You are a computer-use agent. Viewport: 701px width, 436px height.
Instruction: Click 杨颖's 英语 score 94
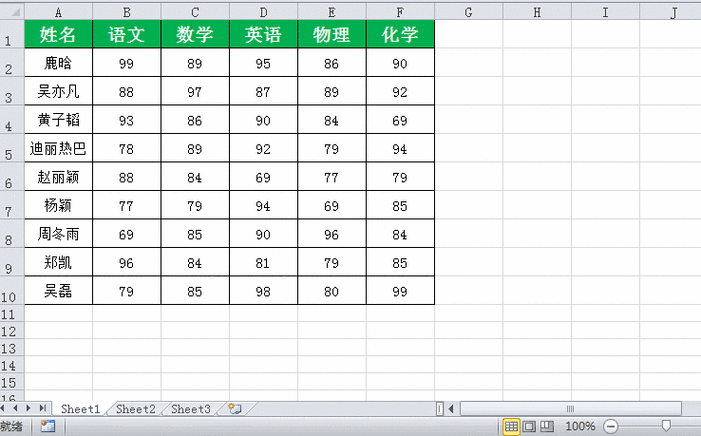click(263, 206)
